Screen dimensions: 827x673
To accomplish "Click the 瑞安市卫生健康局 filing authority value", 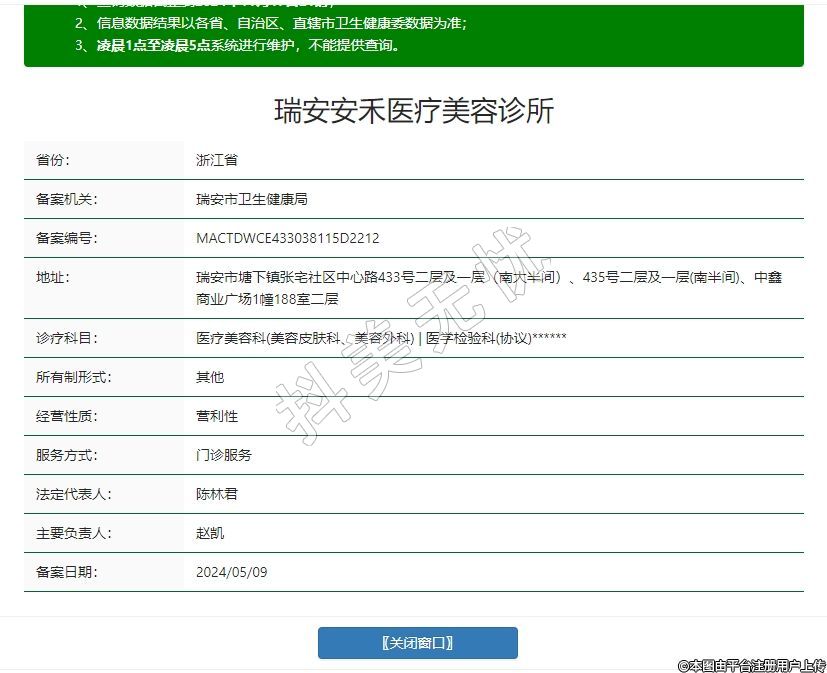I will [x=252, y=199].
